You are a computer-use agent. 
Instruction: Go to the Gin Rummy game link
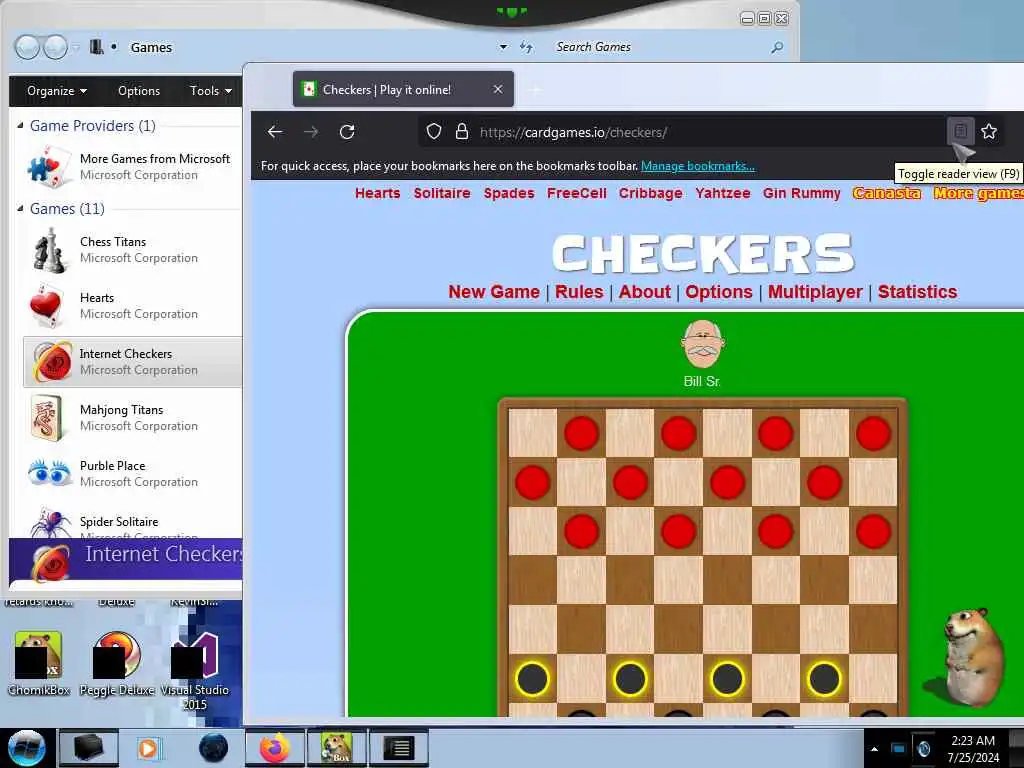pos(801,193)
